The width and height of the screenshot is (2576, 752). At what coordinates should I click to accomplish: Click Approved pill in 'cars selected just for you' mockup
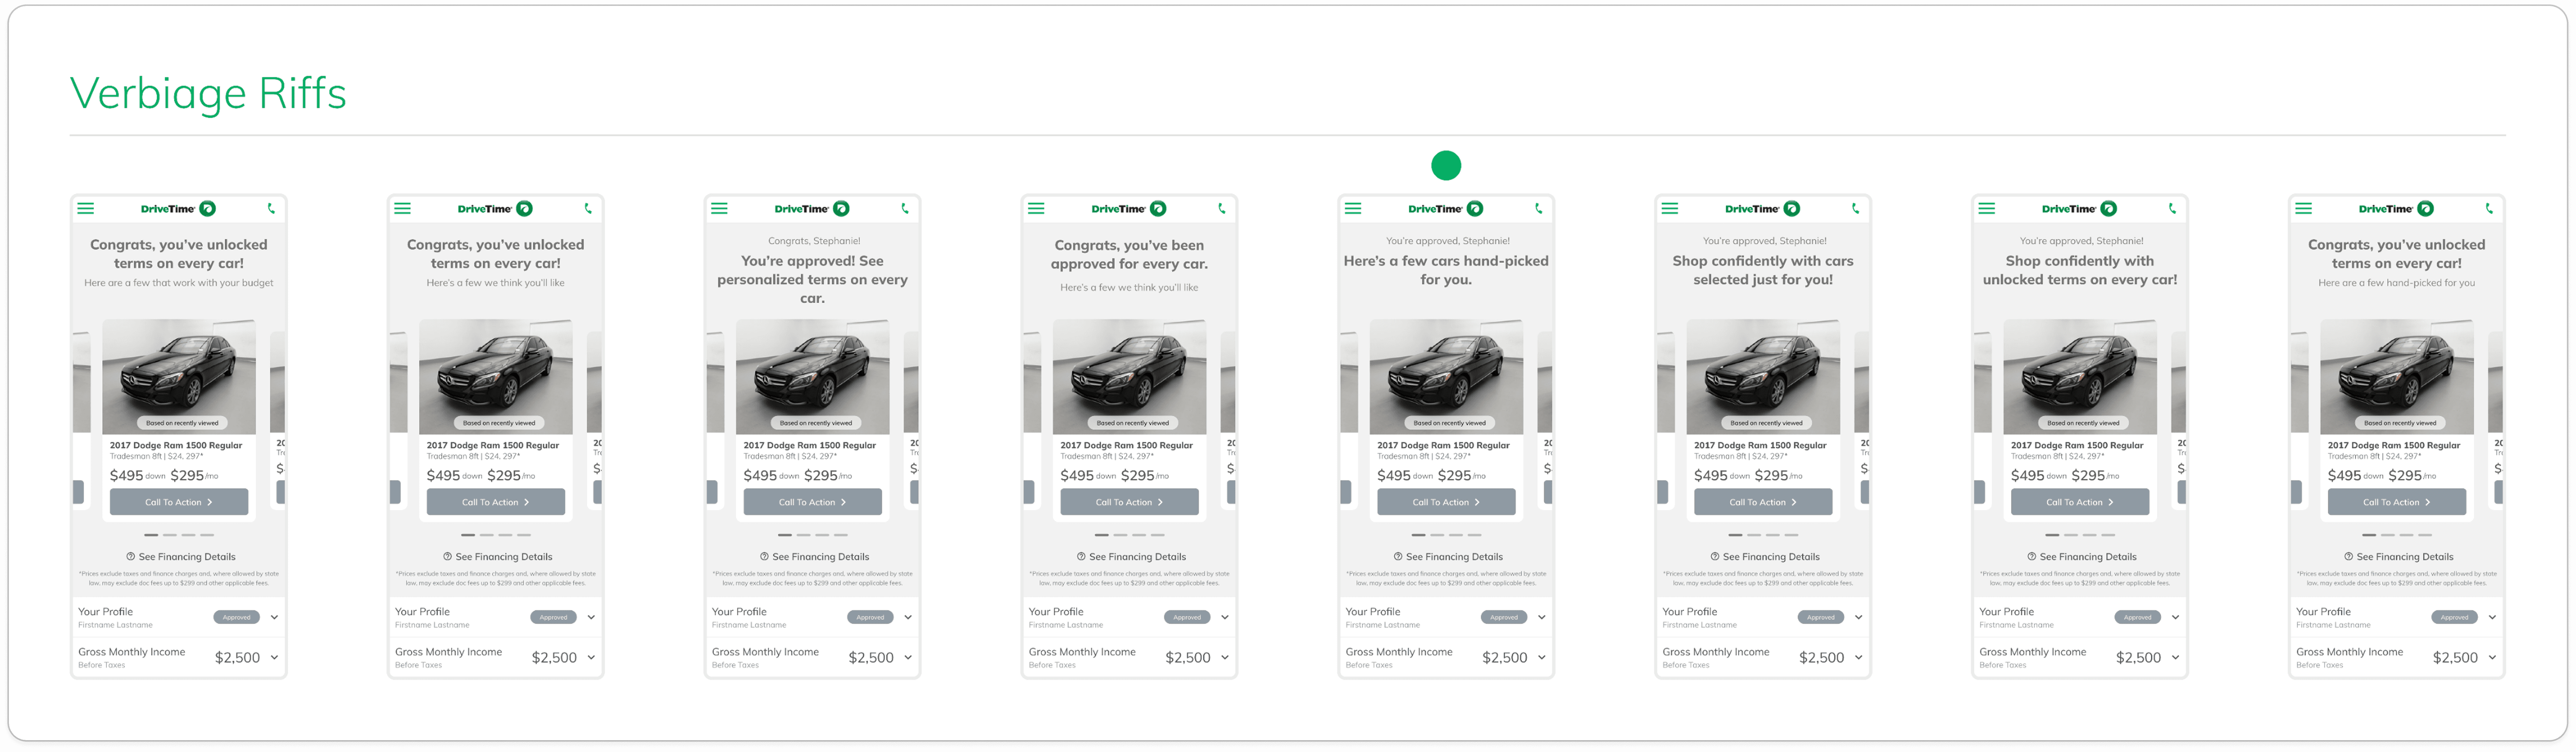tap(1821, 617)
